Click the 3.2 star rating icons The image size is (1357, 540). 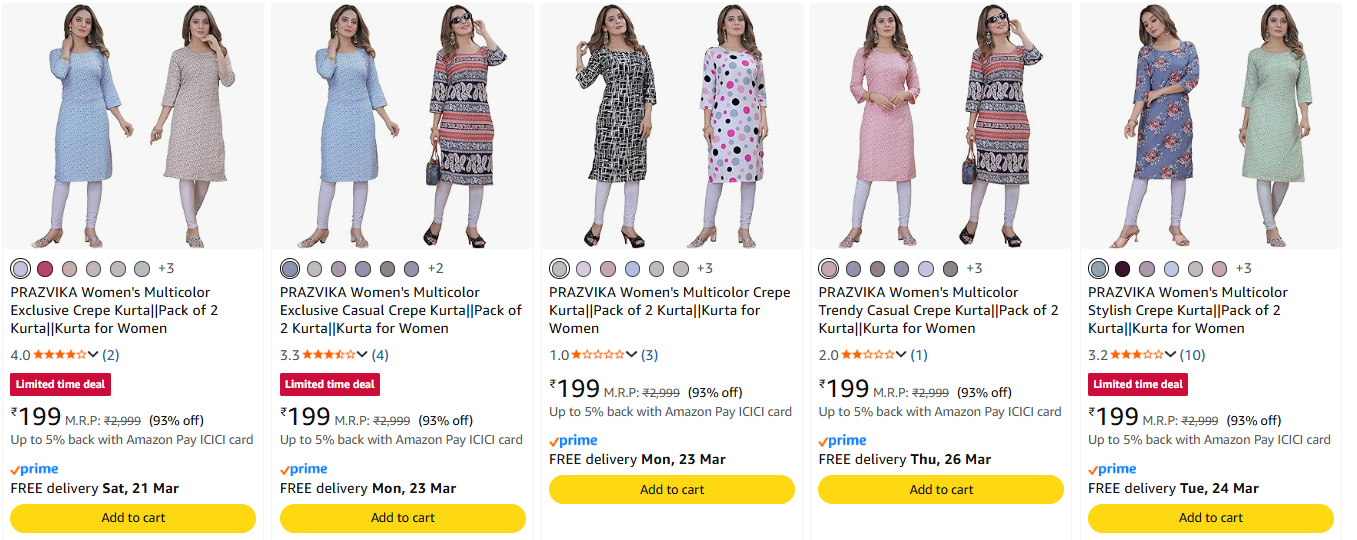[x=1137, y=355]
